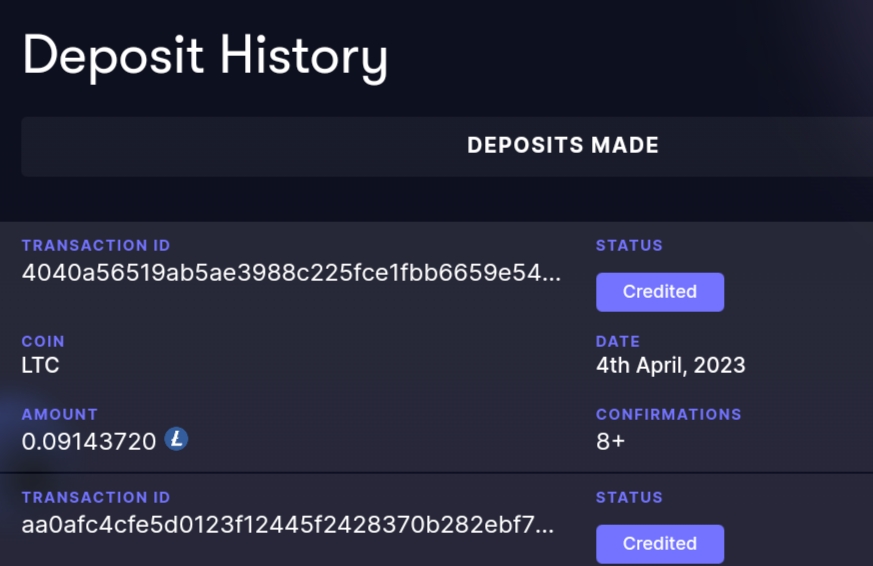Click the date 4th April, 2023
873x566 pixels.
670,366
